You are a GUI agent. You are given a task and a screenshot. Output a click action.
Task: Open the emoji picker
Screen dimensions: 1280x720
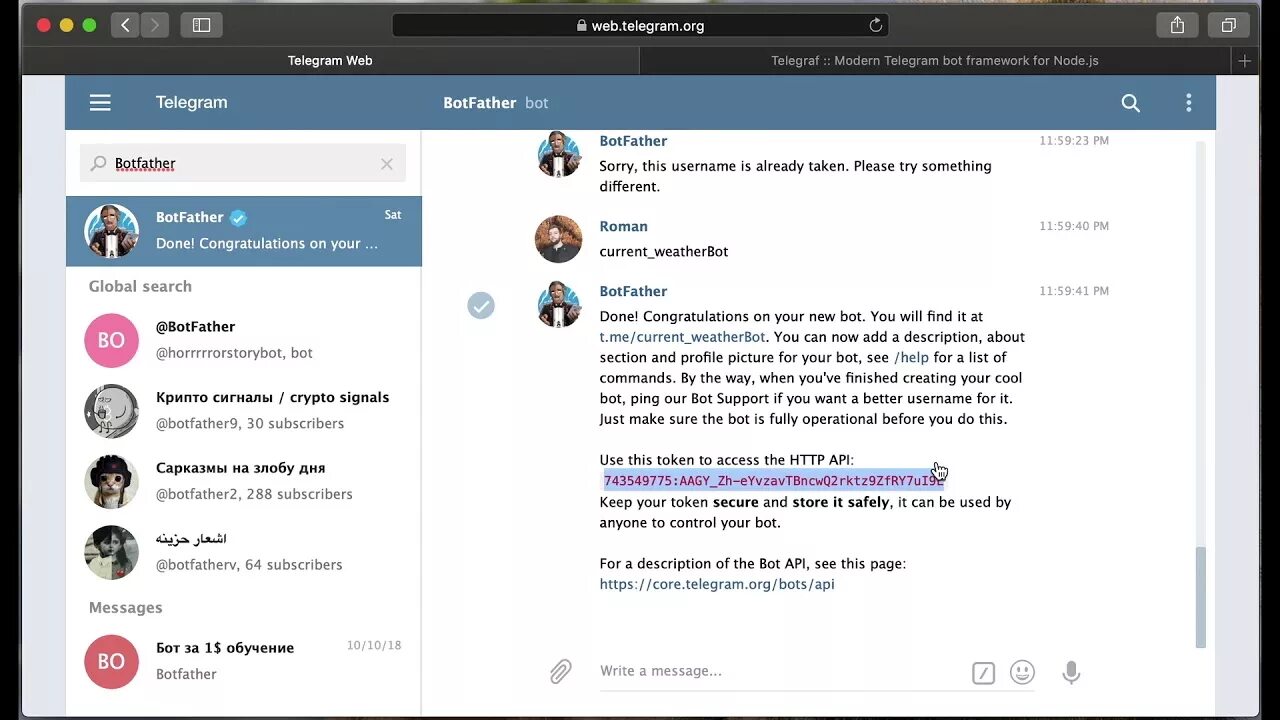point(1022,672)
